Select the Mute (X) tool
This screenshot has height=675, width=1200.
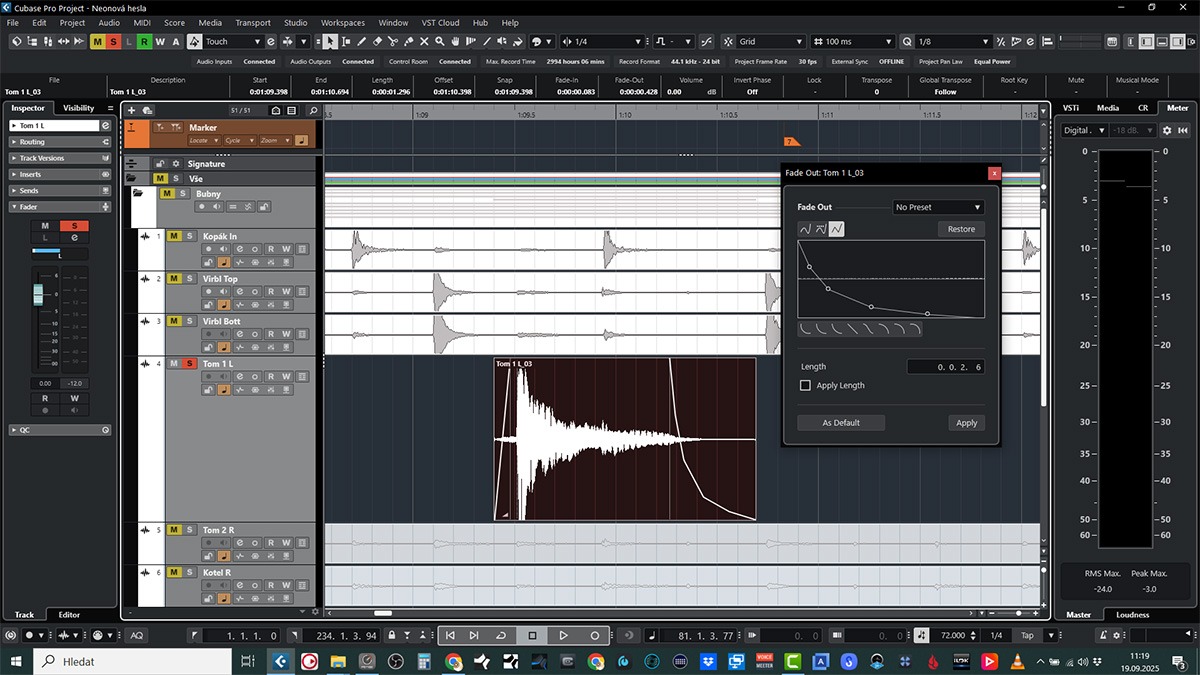click(x=424, y=41)
